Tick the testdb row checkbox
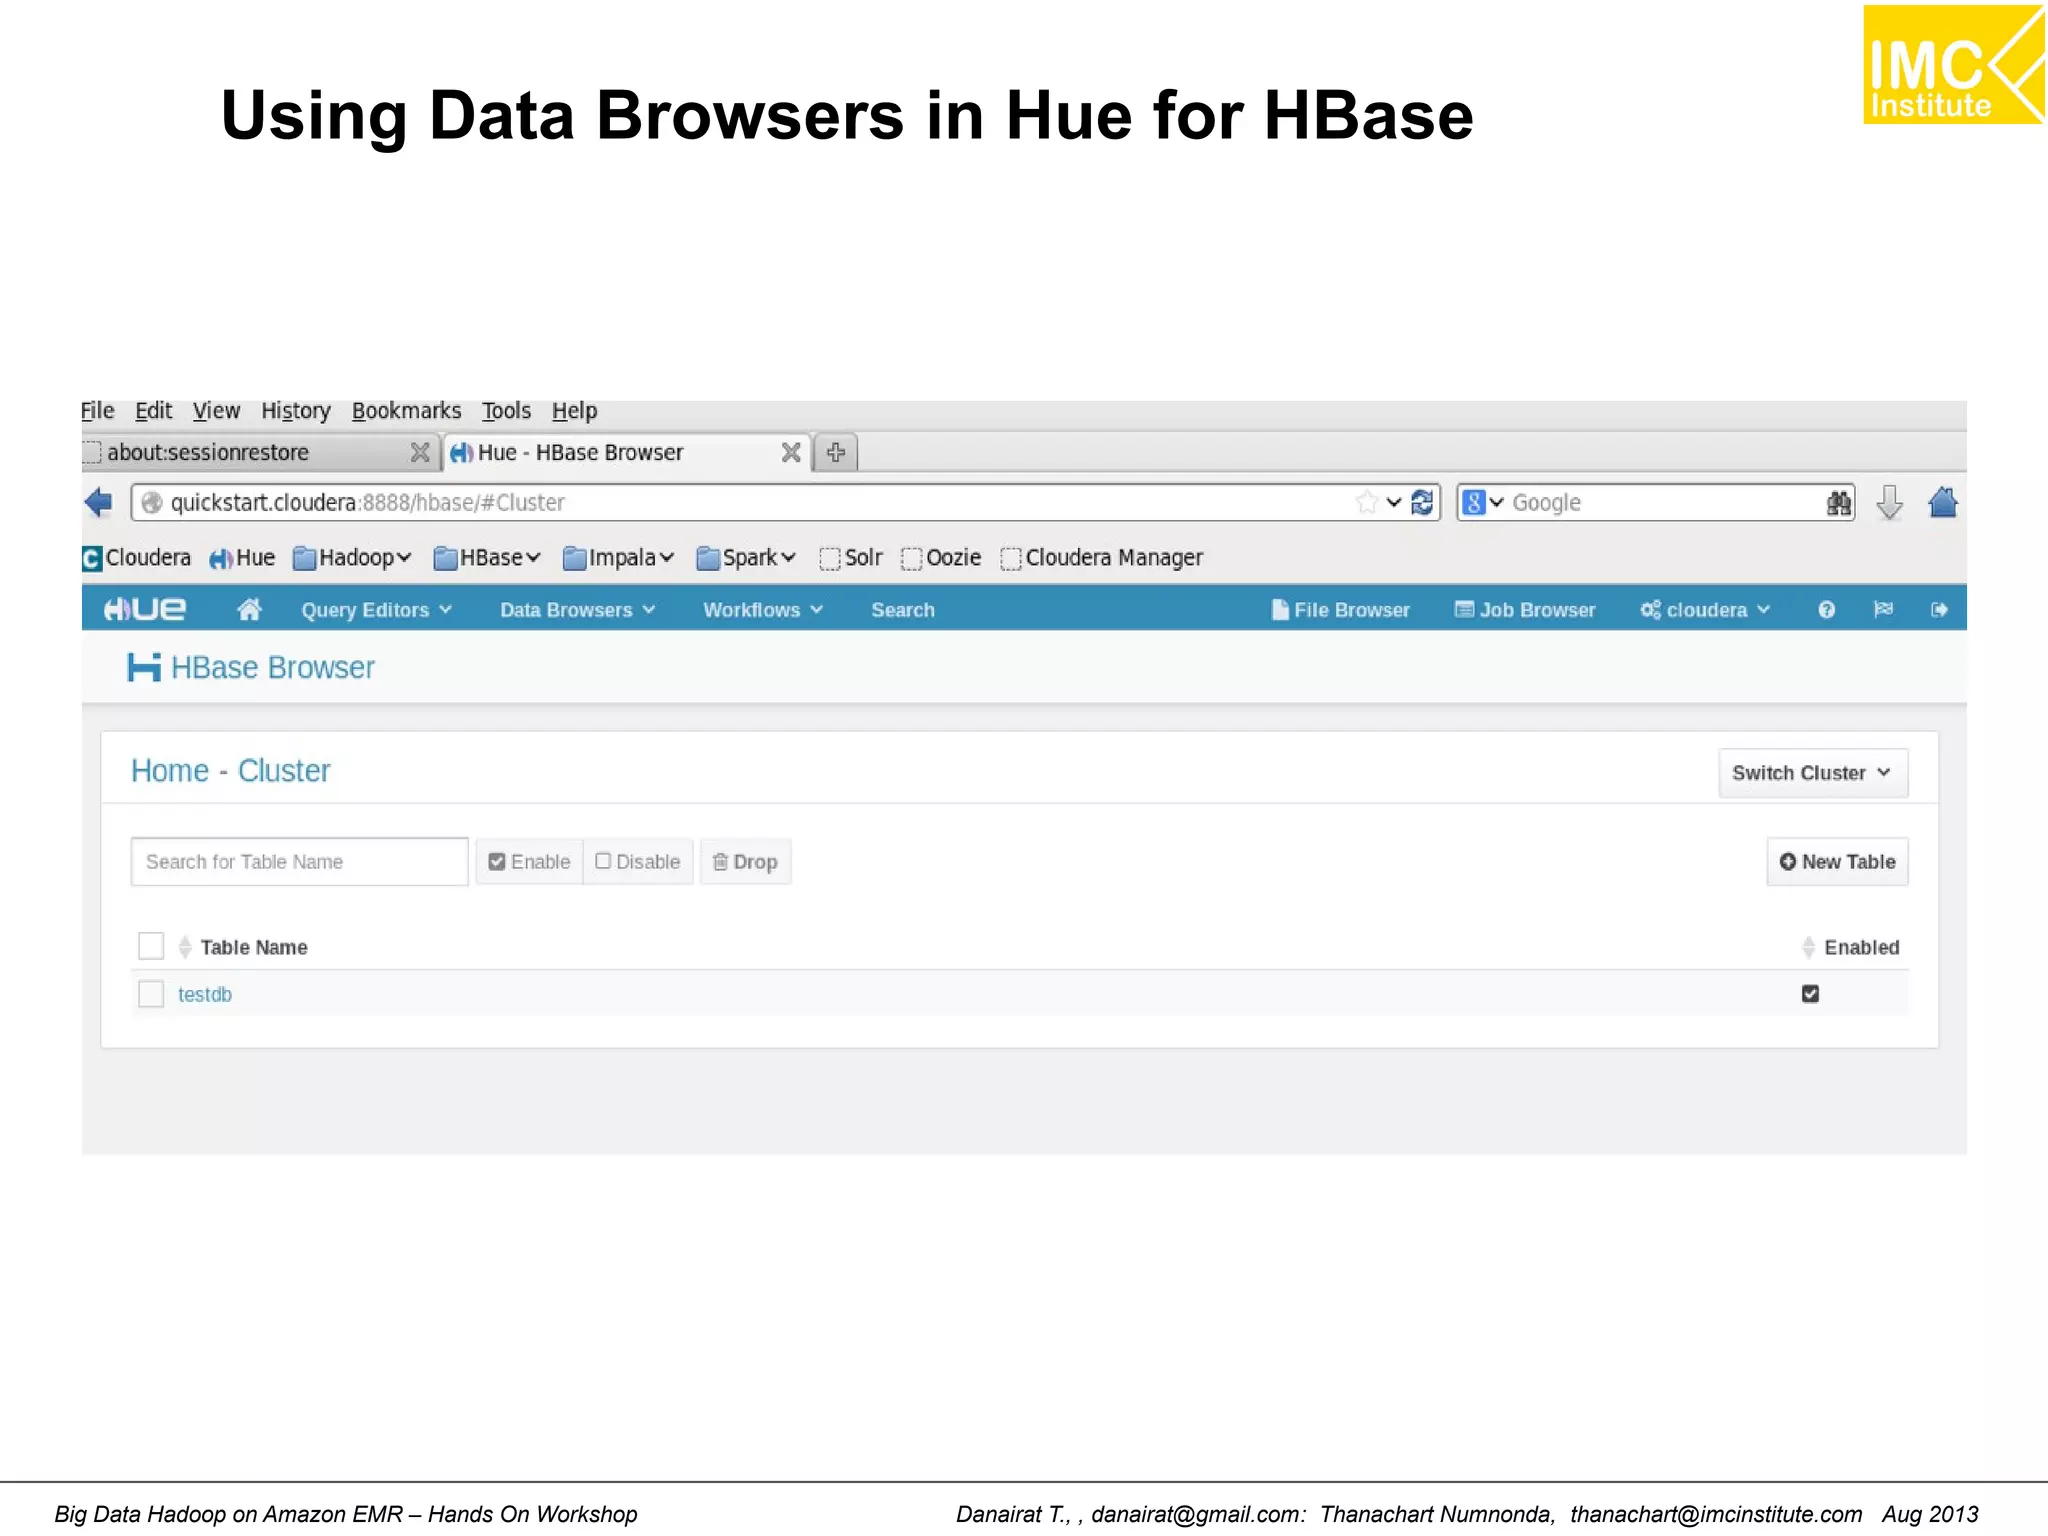 (151, 994)
